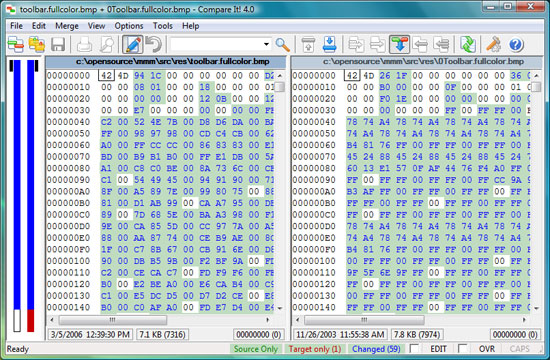Viewport: 550px width, 360px height.
Task: Click left pane vertical scroll down arrow
Action: (x=280, y=308)
